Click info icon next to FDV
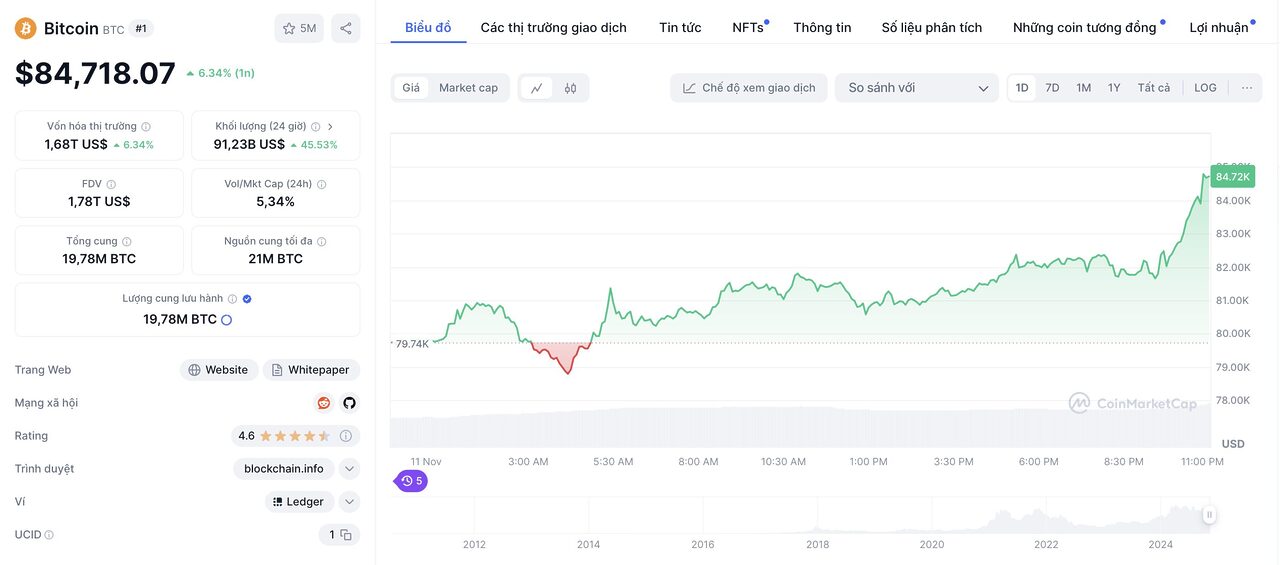 coord(111,184)
